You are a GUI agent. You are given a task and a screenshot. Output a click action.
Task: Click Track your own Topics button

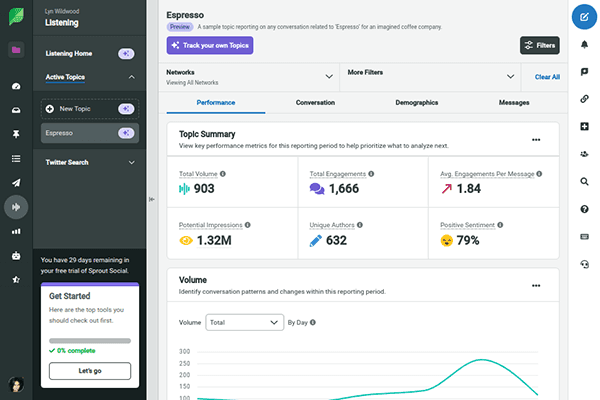[x=210, y=45]
